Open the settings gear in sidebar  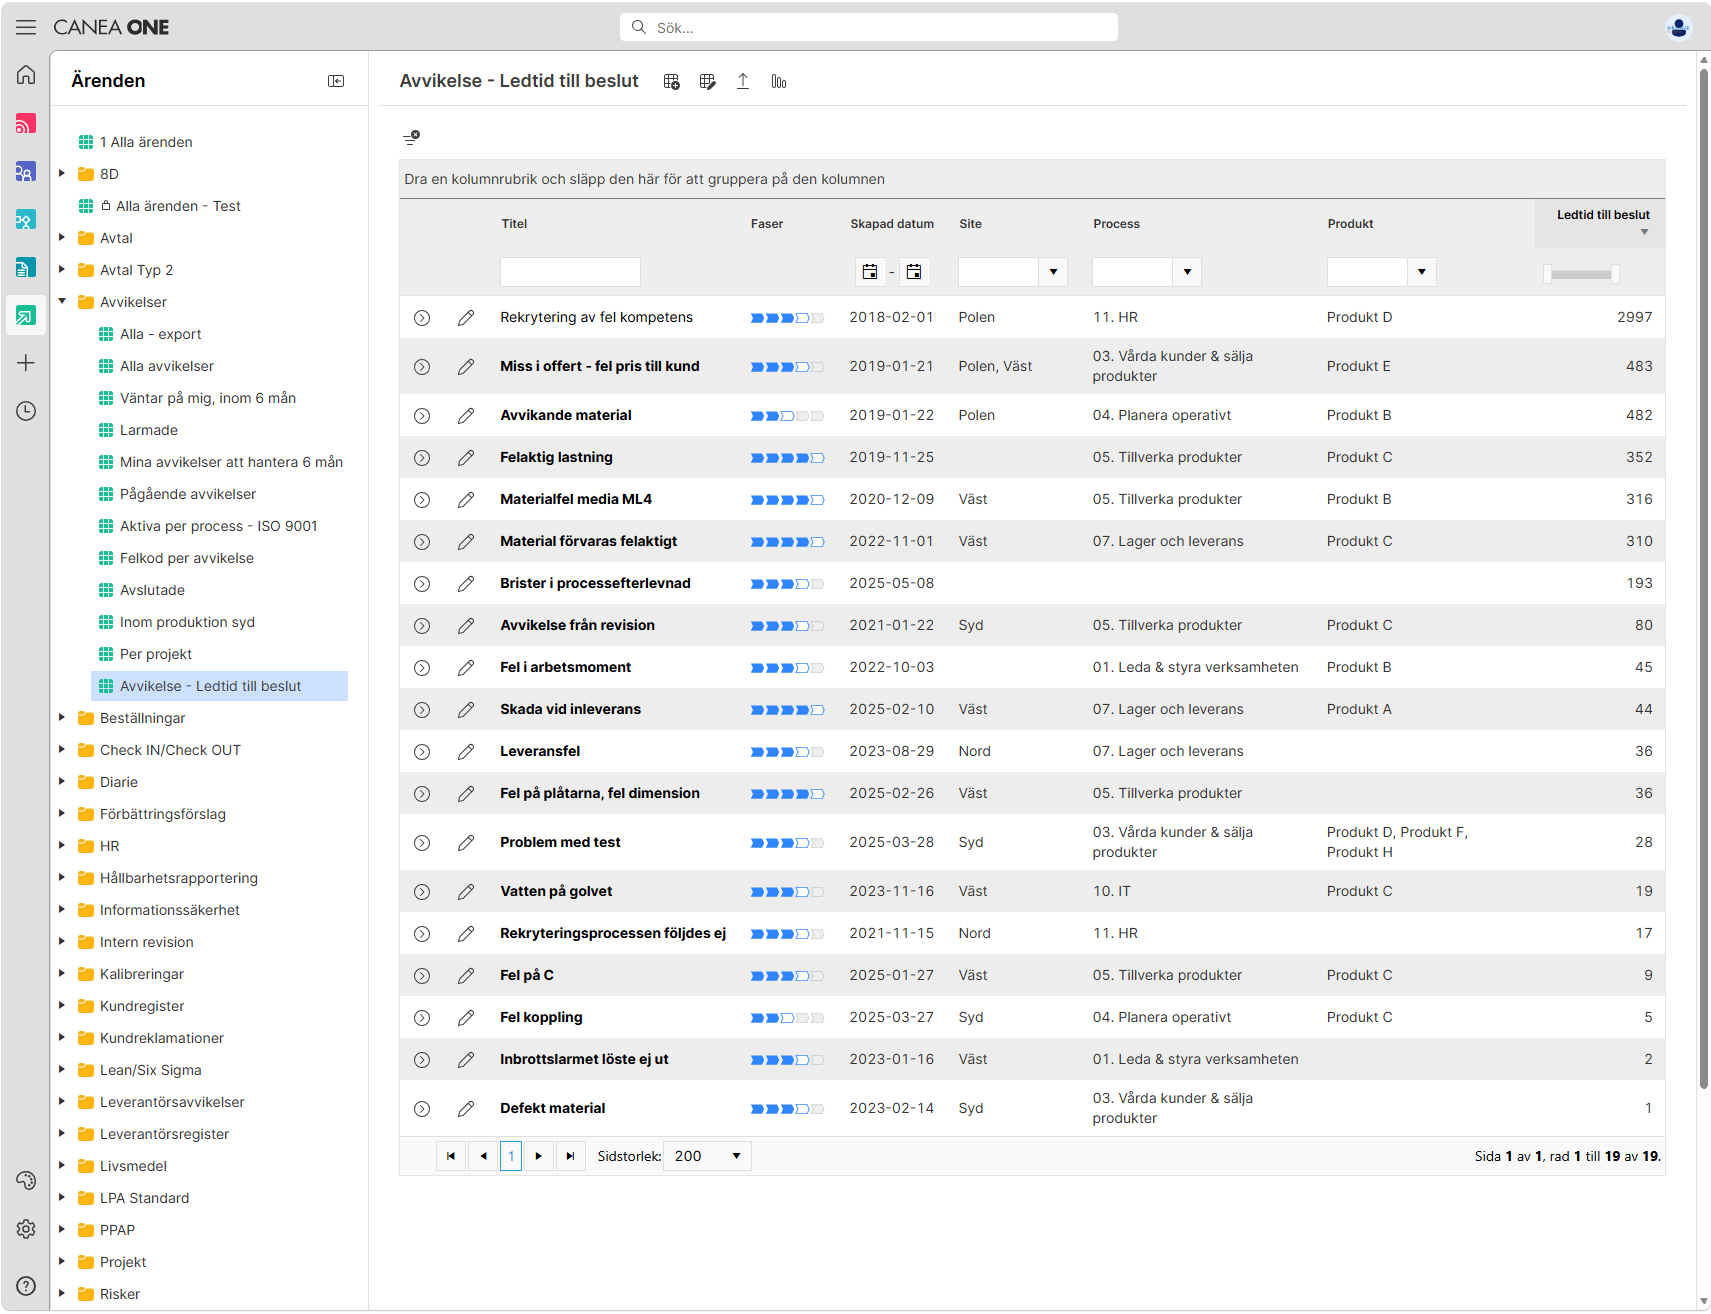[x=26, y=1229]
